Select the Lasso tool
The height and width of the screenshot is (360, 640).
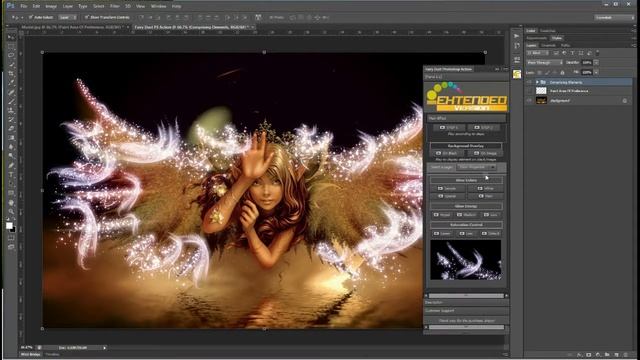point(11,56)
